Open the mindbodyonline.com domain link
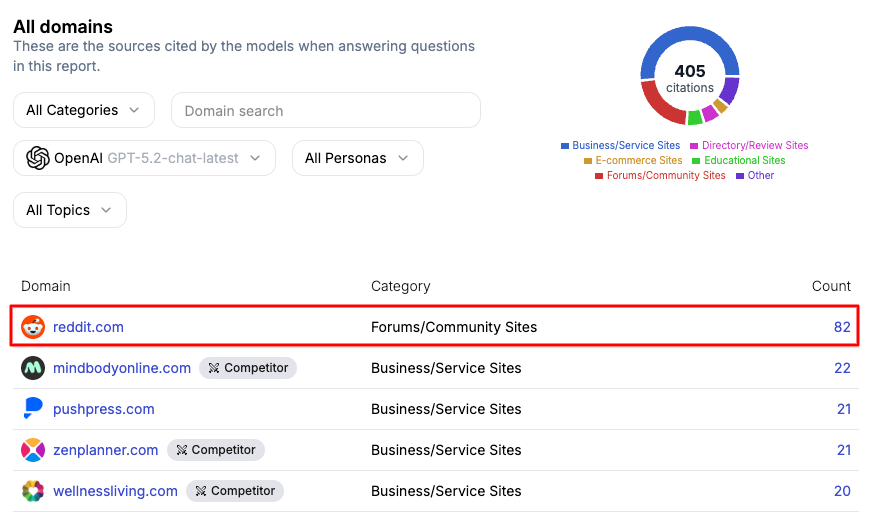 (122, 368)
